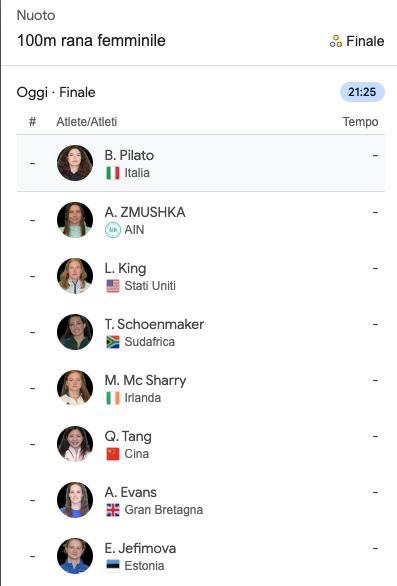Click the medals icon beside Finale
This screenshot has height=586, width=397.
click(x=336, y=41)
